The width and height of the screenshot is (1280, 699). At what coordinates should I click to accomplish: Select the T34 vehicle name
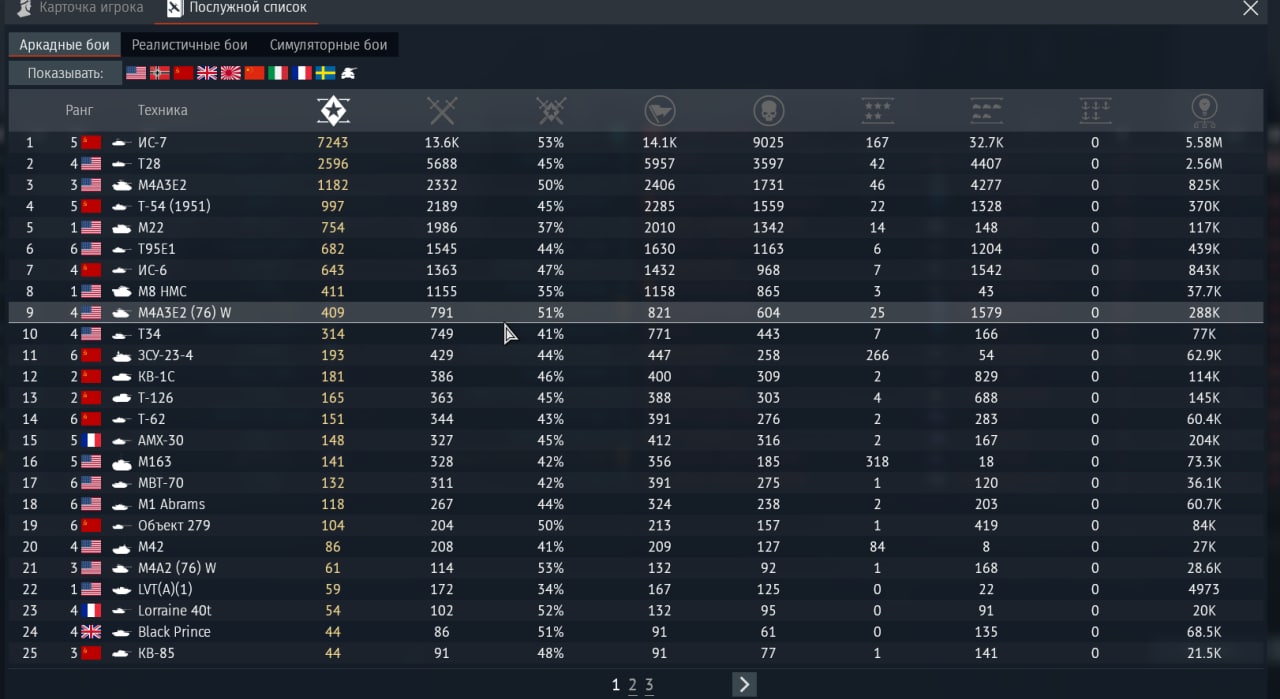click(x=150, y=334)
